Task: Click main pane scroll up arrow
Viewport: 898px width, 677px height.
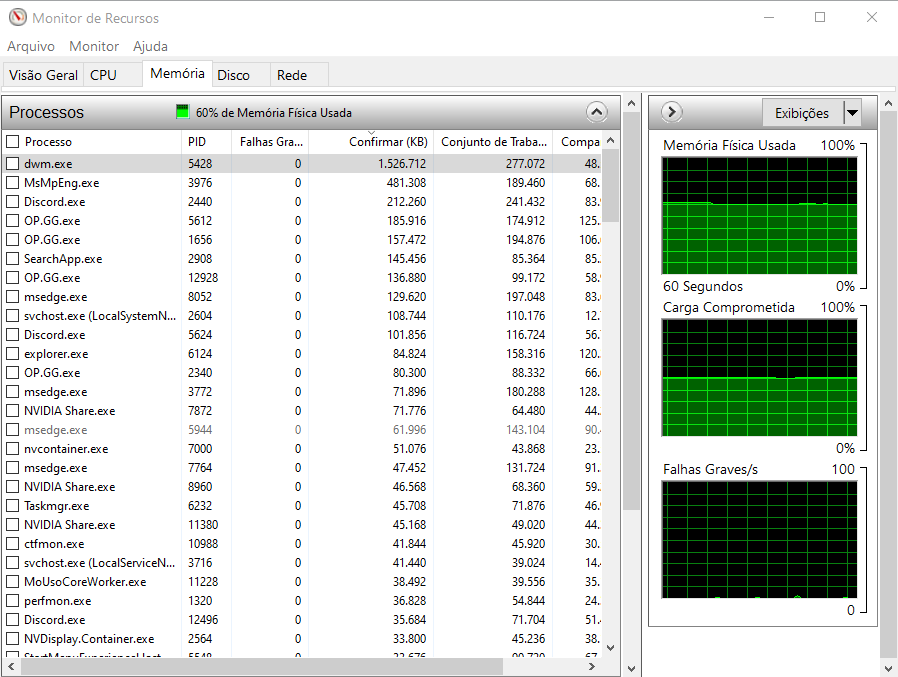Action: (x=631, y=104)
